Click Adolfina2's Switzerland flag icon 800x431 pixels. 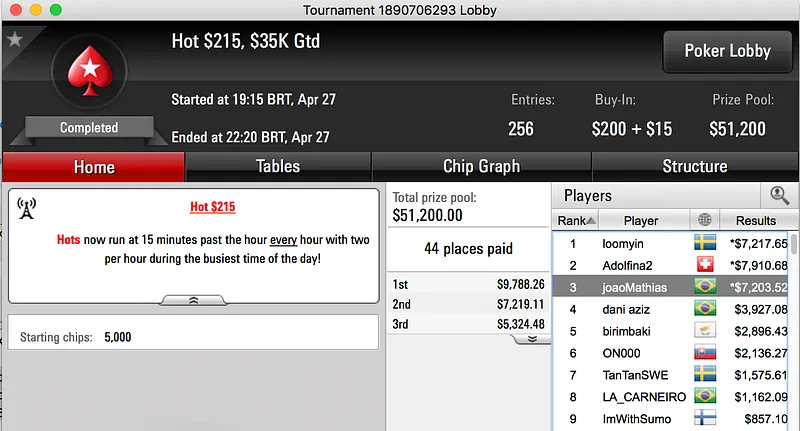pyautogui.click(x=705, y=265)
